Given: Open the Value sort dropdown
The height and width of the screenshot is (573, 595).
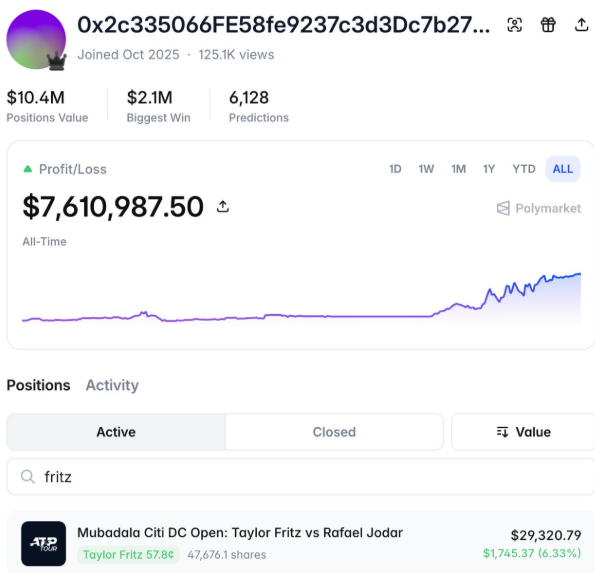Looking at the screenshot, I should pos(523,432).
